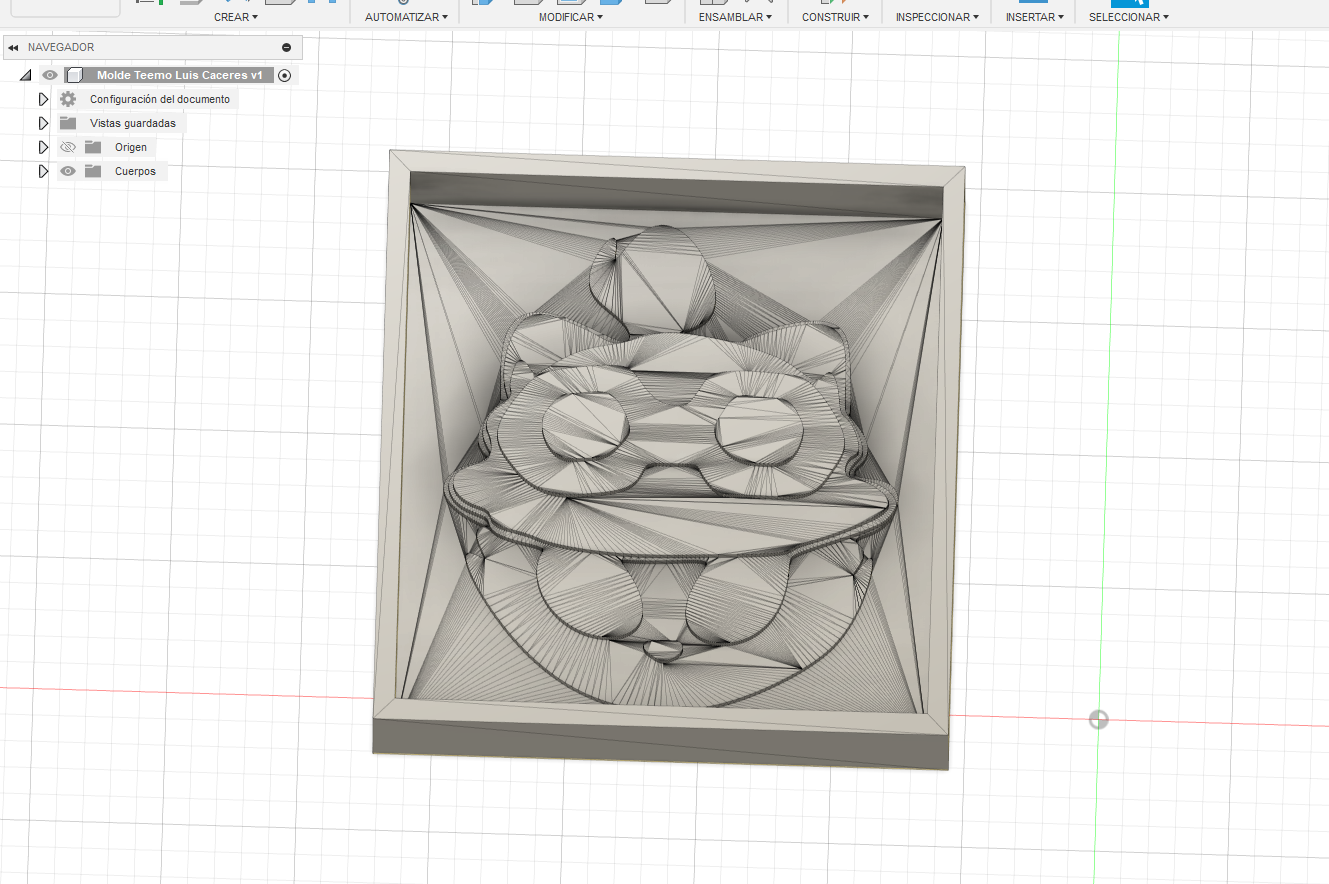Collapse the NAVEGADOR panel with double arrows
This screenshot has height=884, width=1329.
click(13, 47)
